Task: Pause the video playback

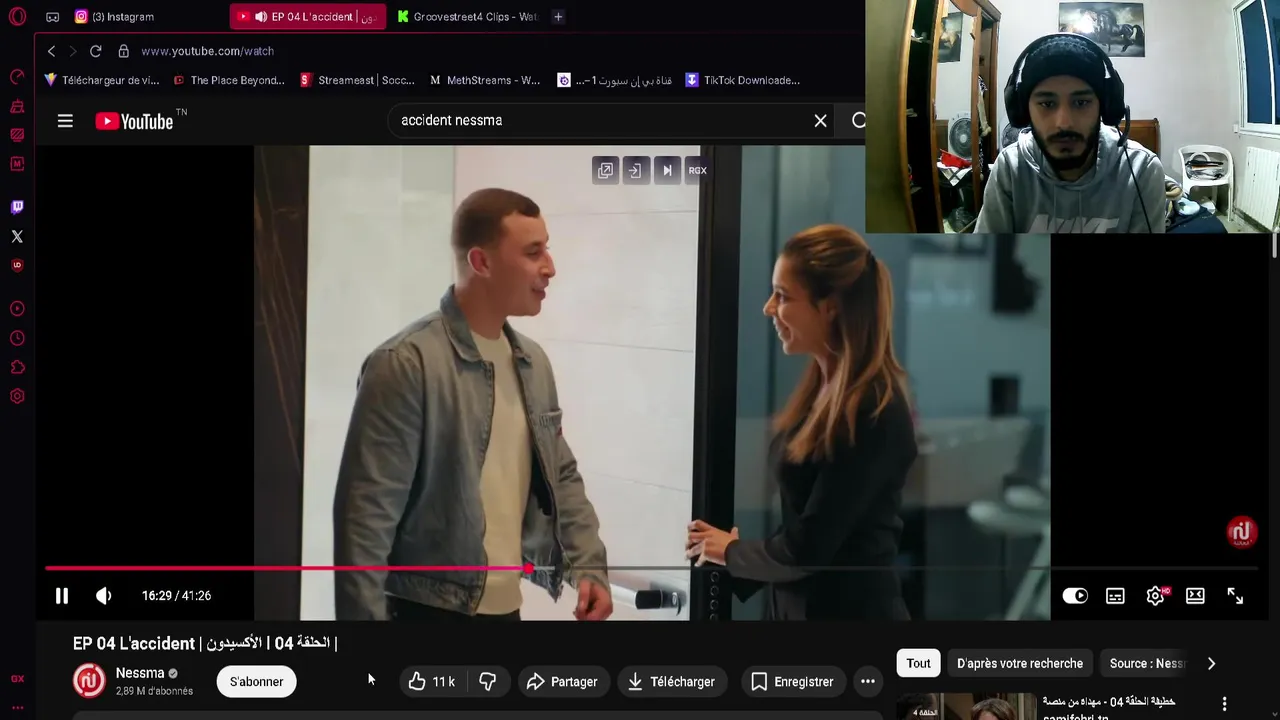Action: 62,596
